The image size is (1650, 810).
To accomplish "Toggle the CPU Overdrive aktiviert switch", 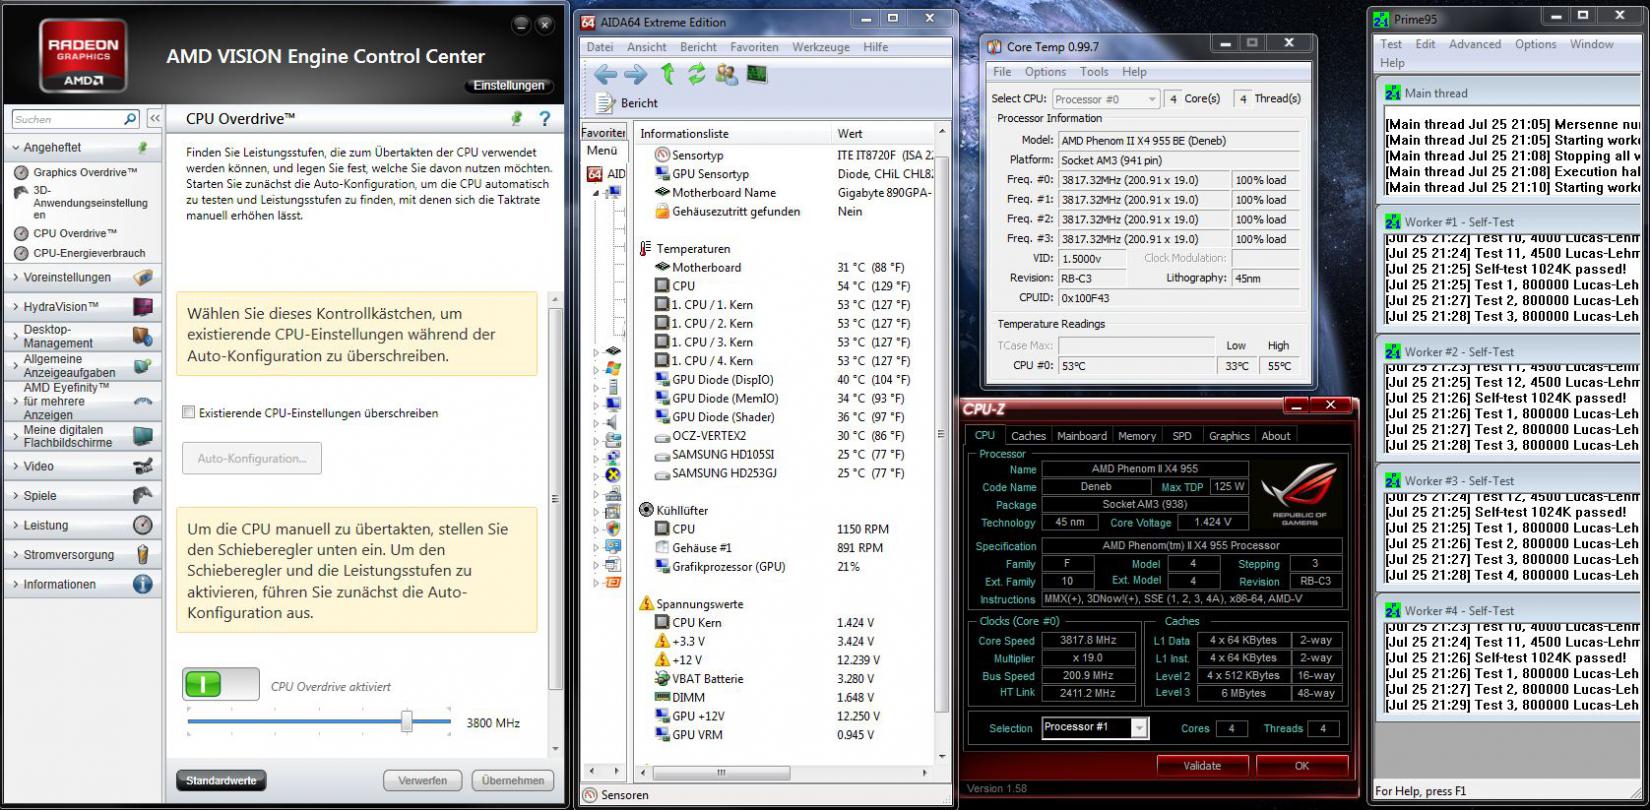I will [x=221, y=684].
